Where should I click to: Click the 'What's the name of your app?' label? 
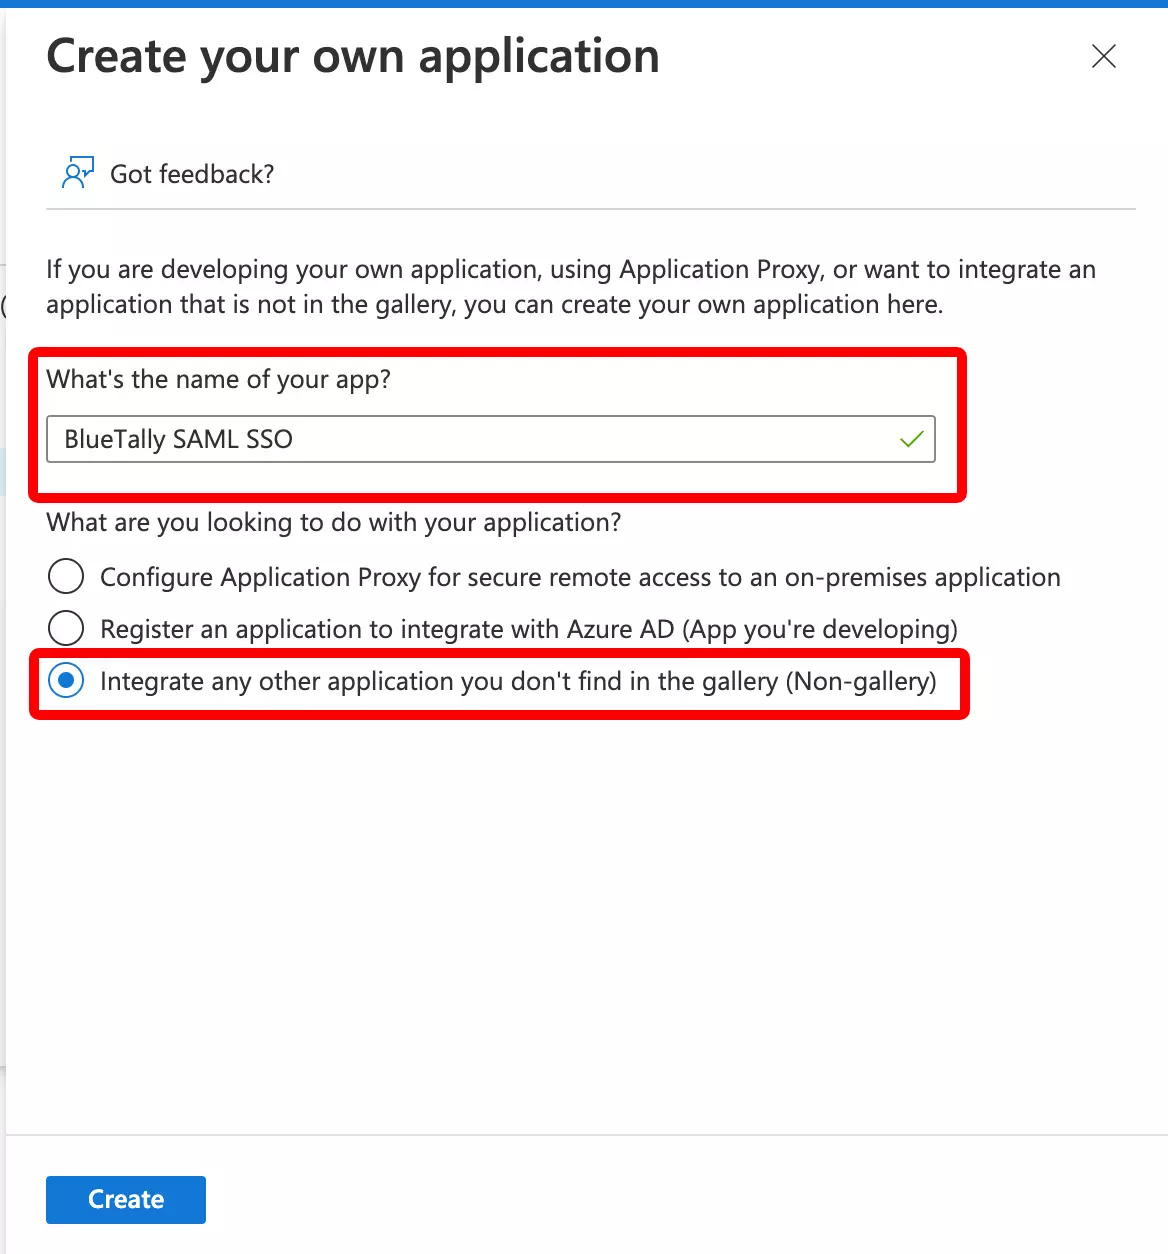[219, 379]
